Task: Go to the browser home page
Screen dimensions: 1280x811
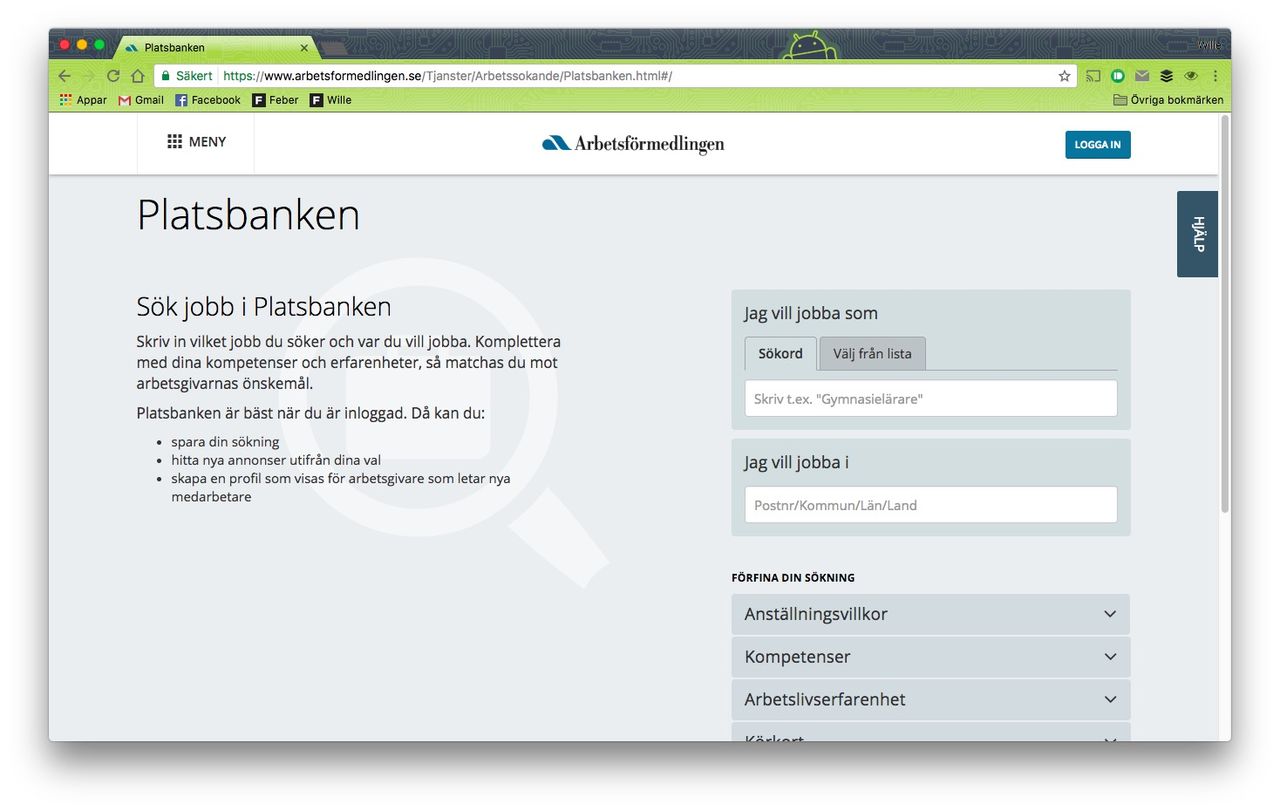Action: [x=137, y=76]
